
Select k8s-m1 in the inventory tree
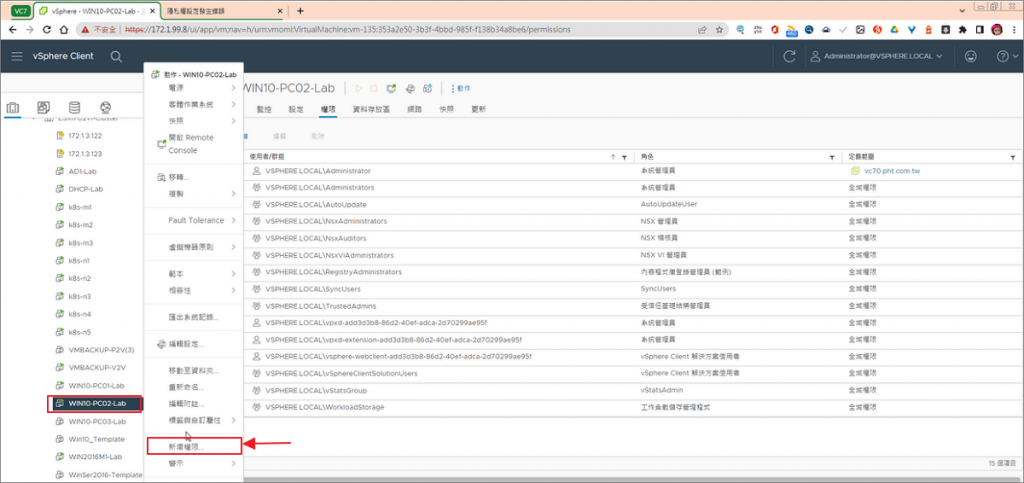[x=80, y=206]
